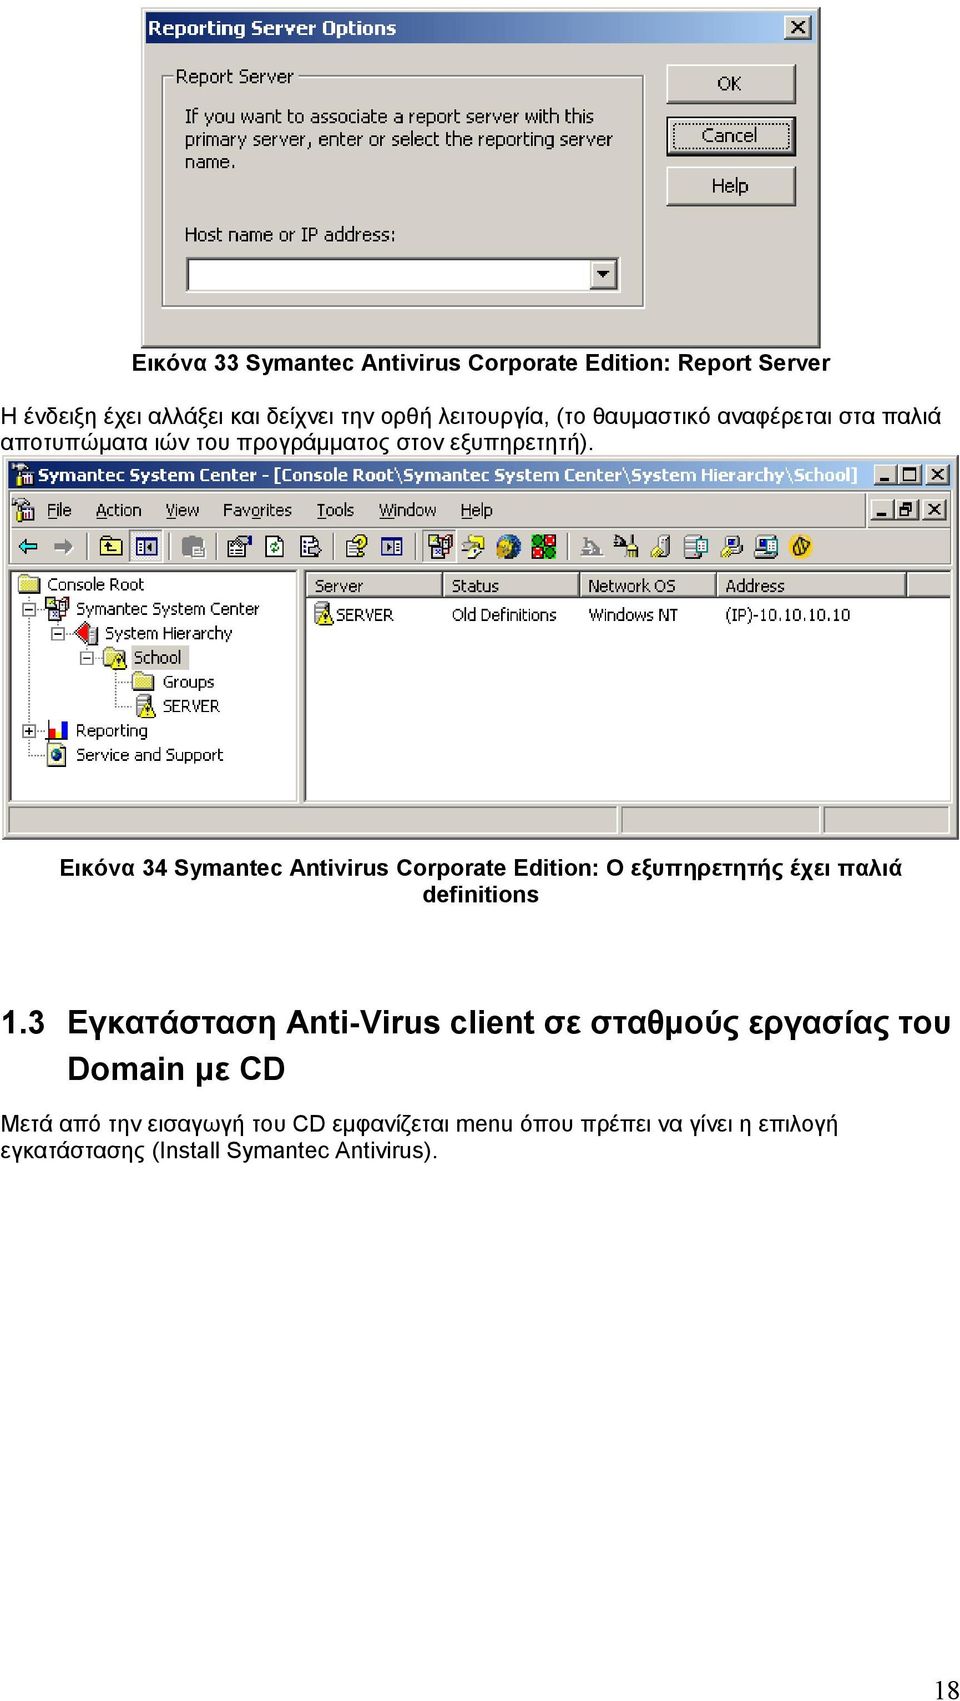960x1701 pixels.
Task: Click the Address column header
Action: tap(811, 585)
